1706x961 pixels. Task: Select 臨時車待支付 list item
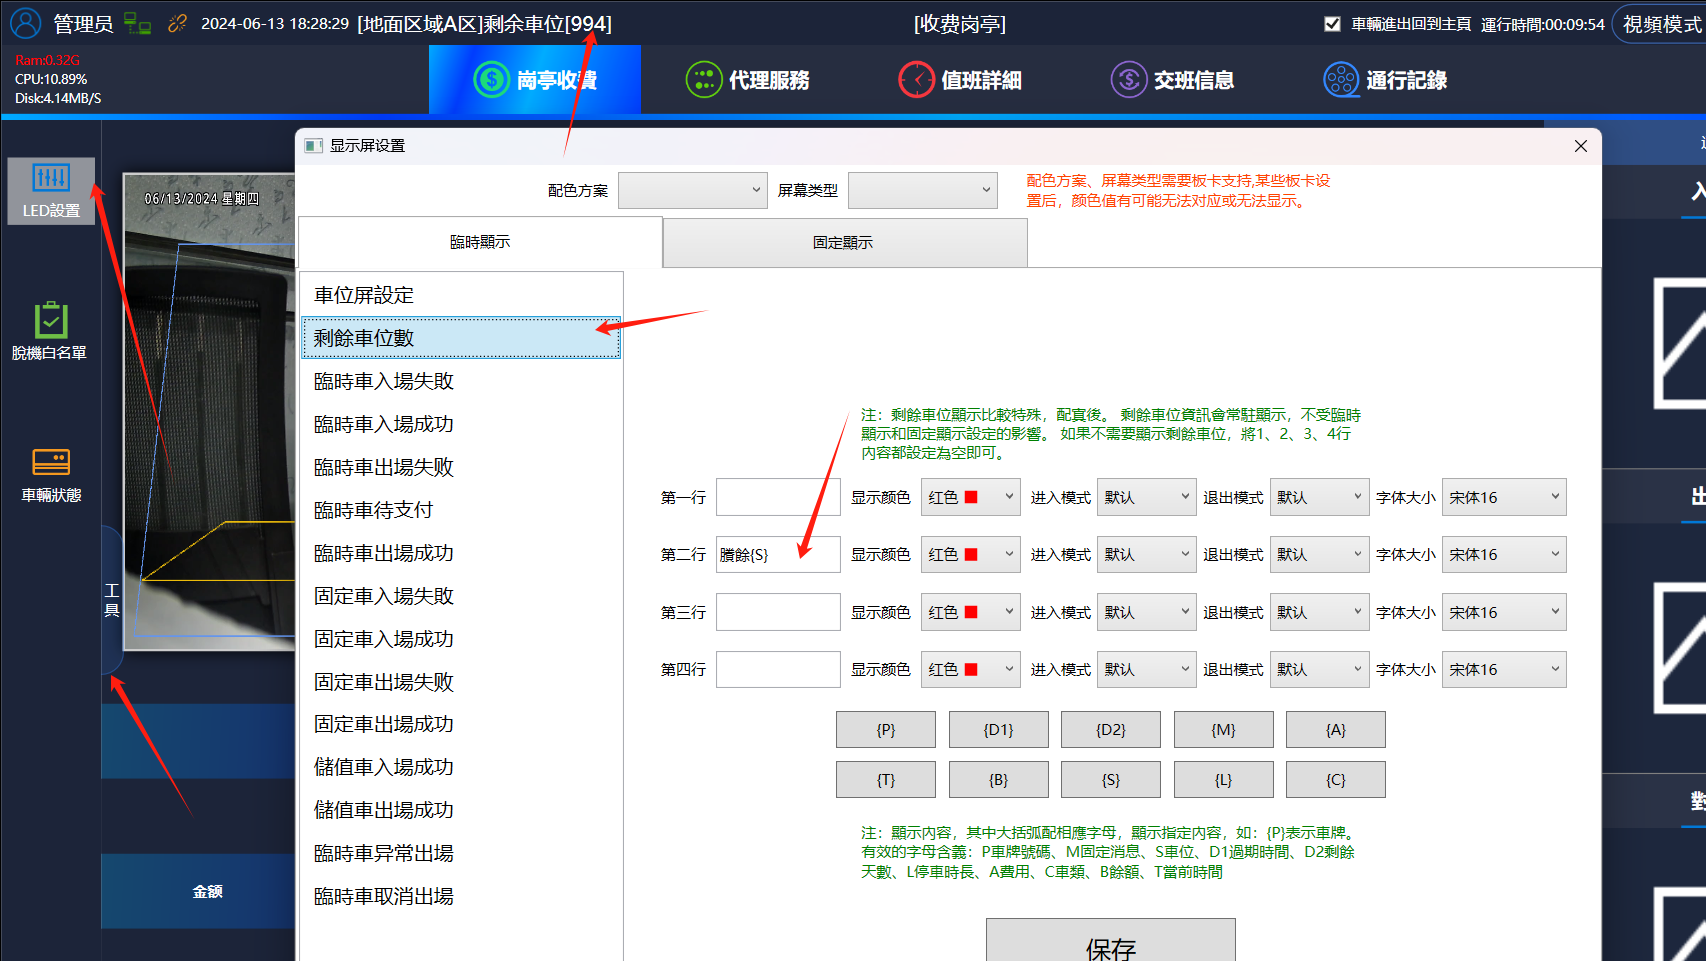(461, 510)
